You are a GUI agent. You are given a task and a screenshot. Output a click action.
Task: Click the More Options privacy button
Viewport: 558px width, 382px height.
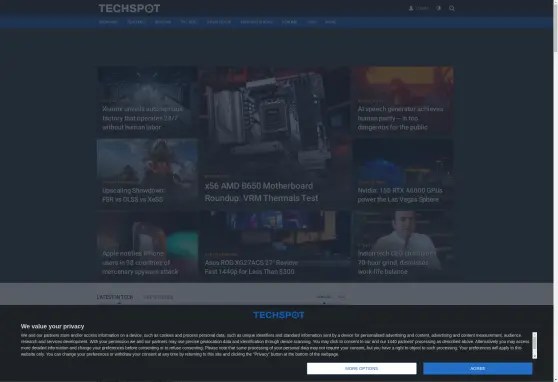(x=362, y=368)
